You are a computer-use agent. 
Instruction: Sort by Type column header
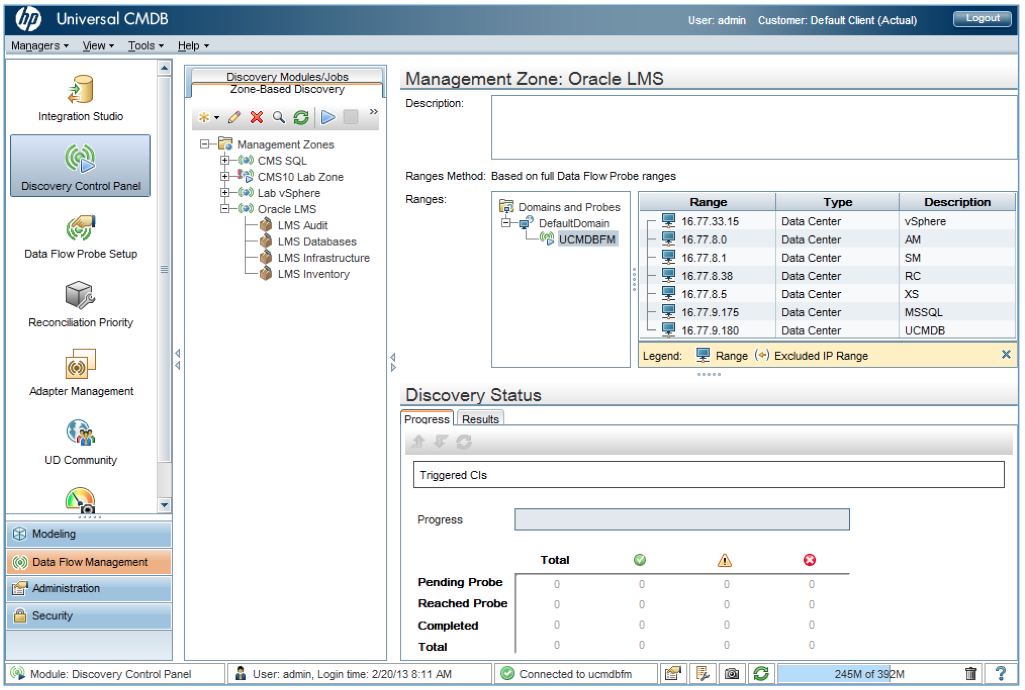click(837, 202)
